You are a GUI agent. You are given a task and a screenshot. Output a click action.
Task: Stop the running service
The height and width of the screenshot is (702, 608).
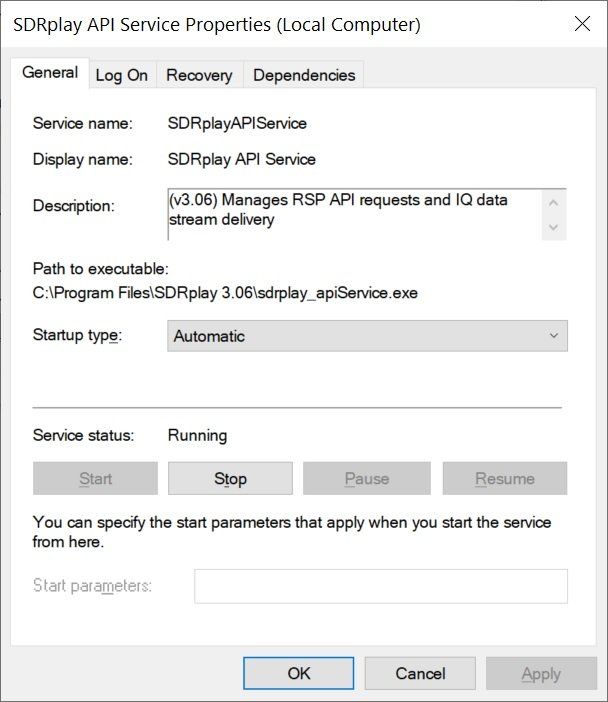(x=230, y=479)
